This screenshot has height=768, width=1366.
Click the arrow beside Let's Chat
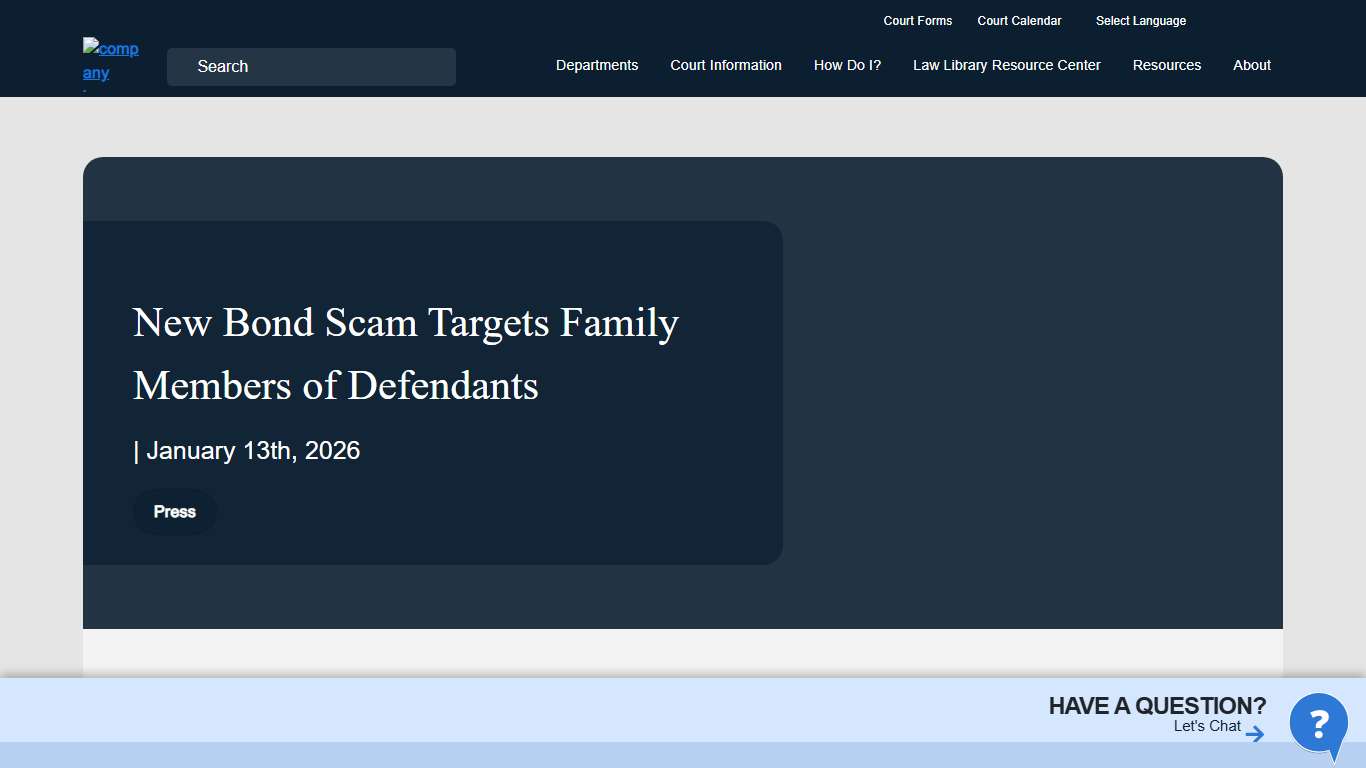(x=1254, y=732)
